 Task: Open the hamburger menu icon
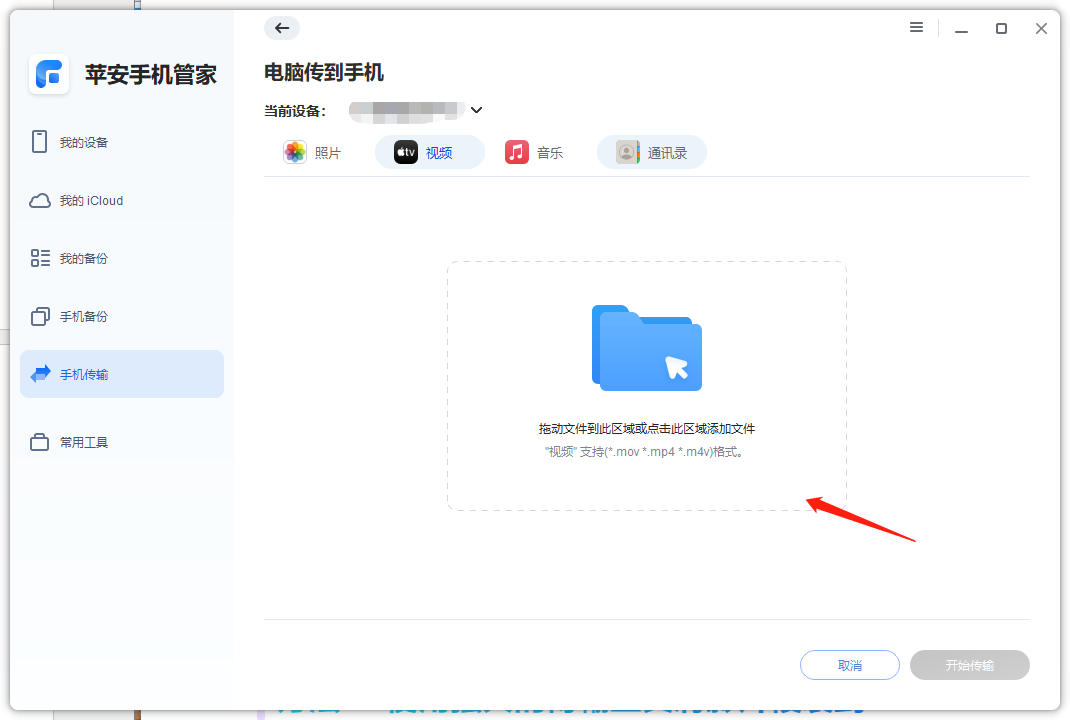tap(916, 28)
